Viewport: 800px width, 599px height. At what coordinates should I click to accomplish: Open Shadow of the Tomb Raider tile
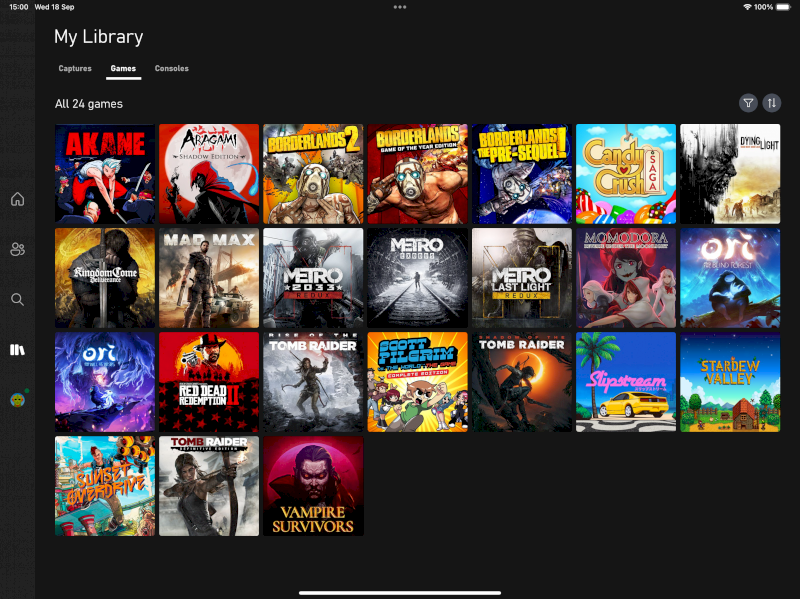(x=522, y=382)
